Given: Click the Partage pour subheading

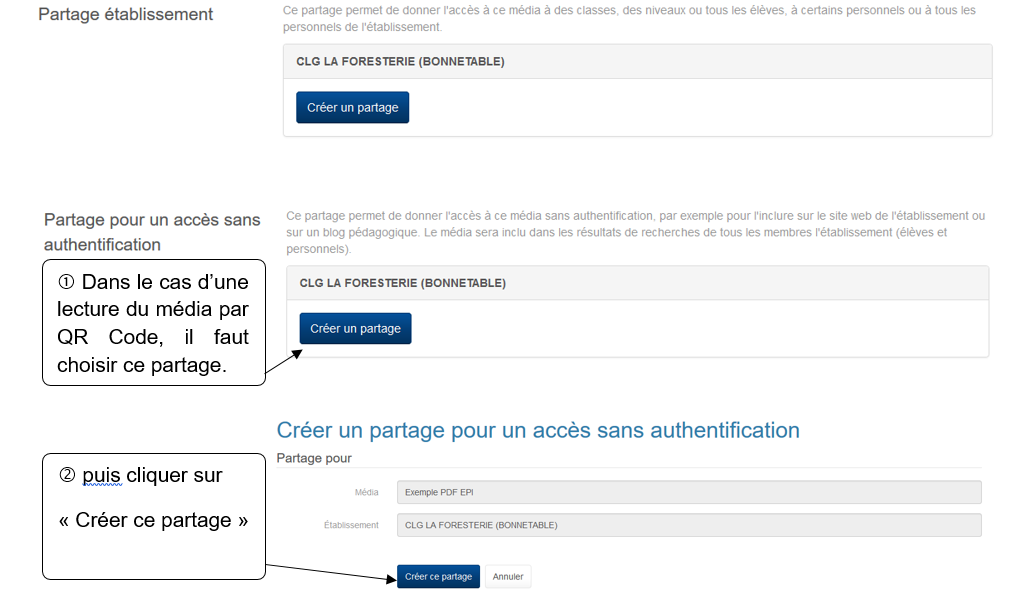Looking at the screenshot, I should point(314,458).
